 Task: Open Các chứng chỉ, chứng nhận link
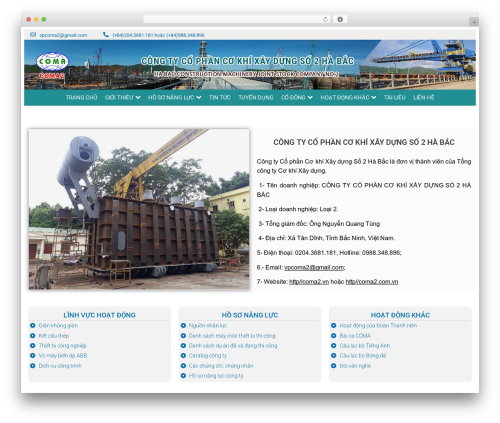click(x=221, y=366)
